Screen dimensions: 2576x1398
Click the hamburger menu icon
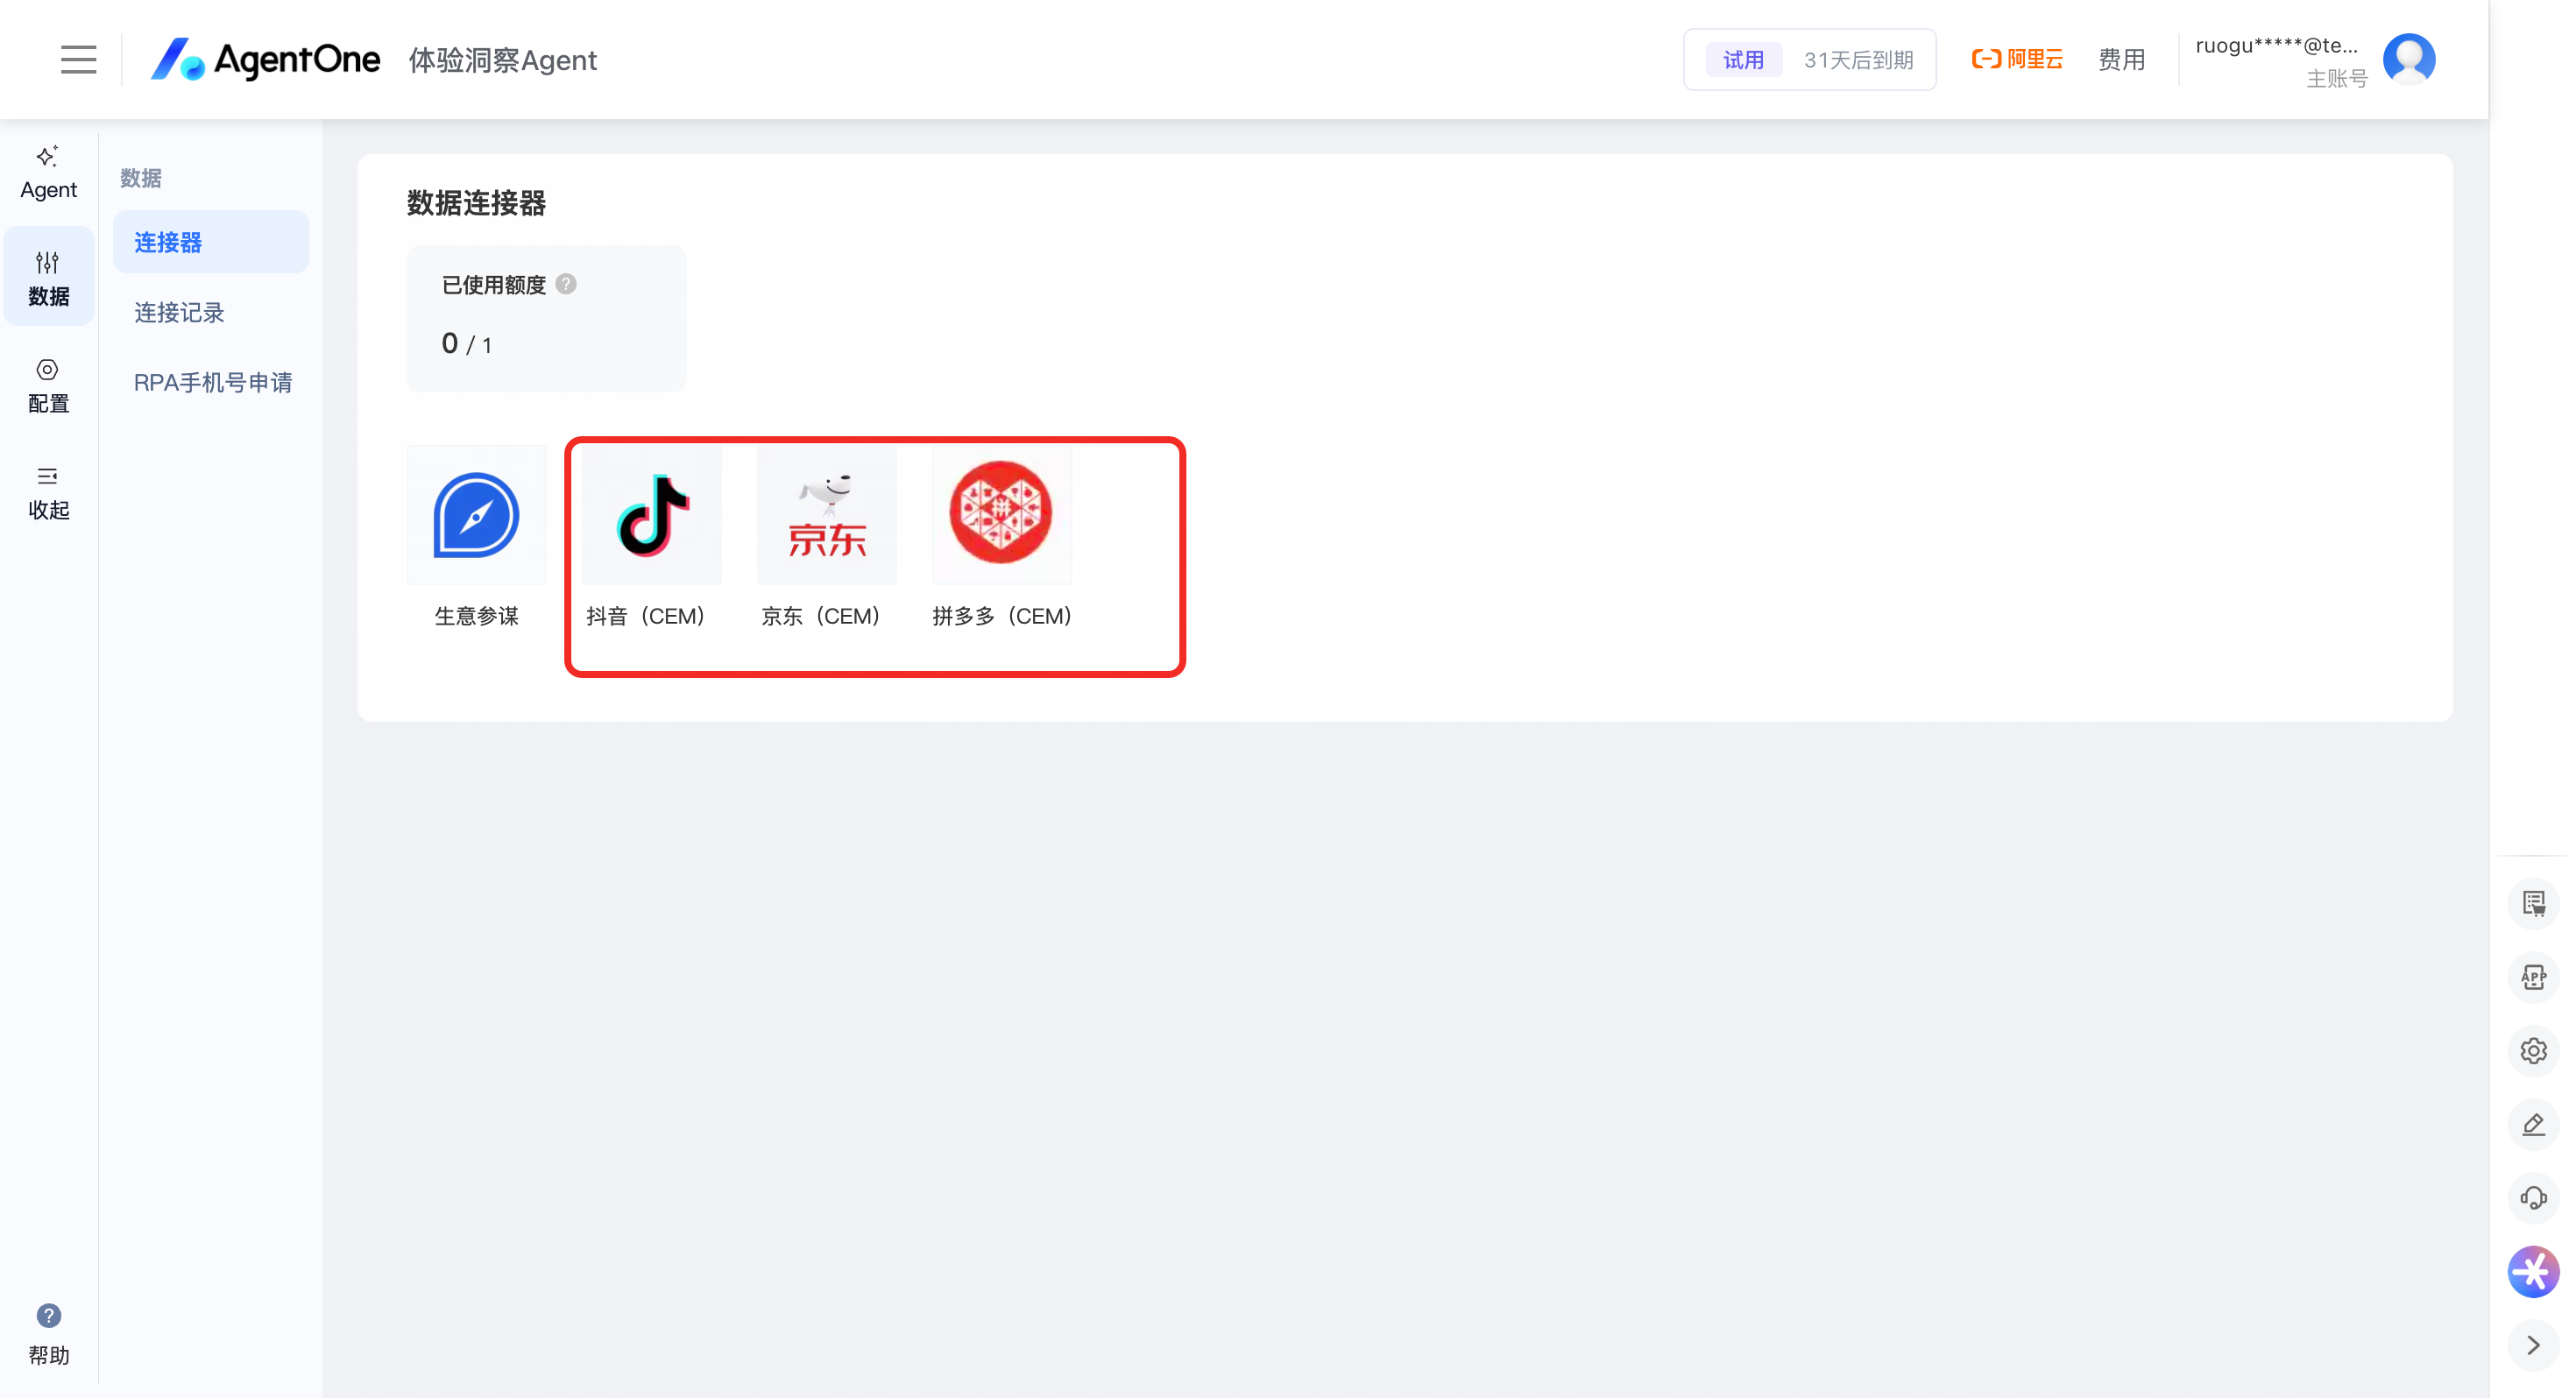tap(78, 60)
